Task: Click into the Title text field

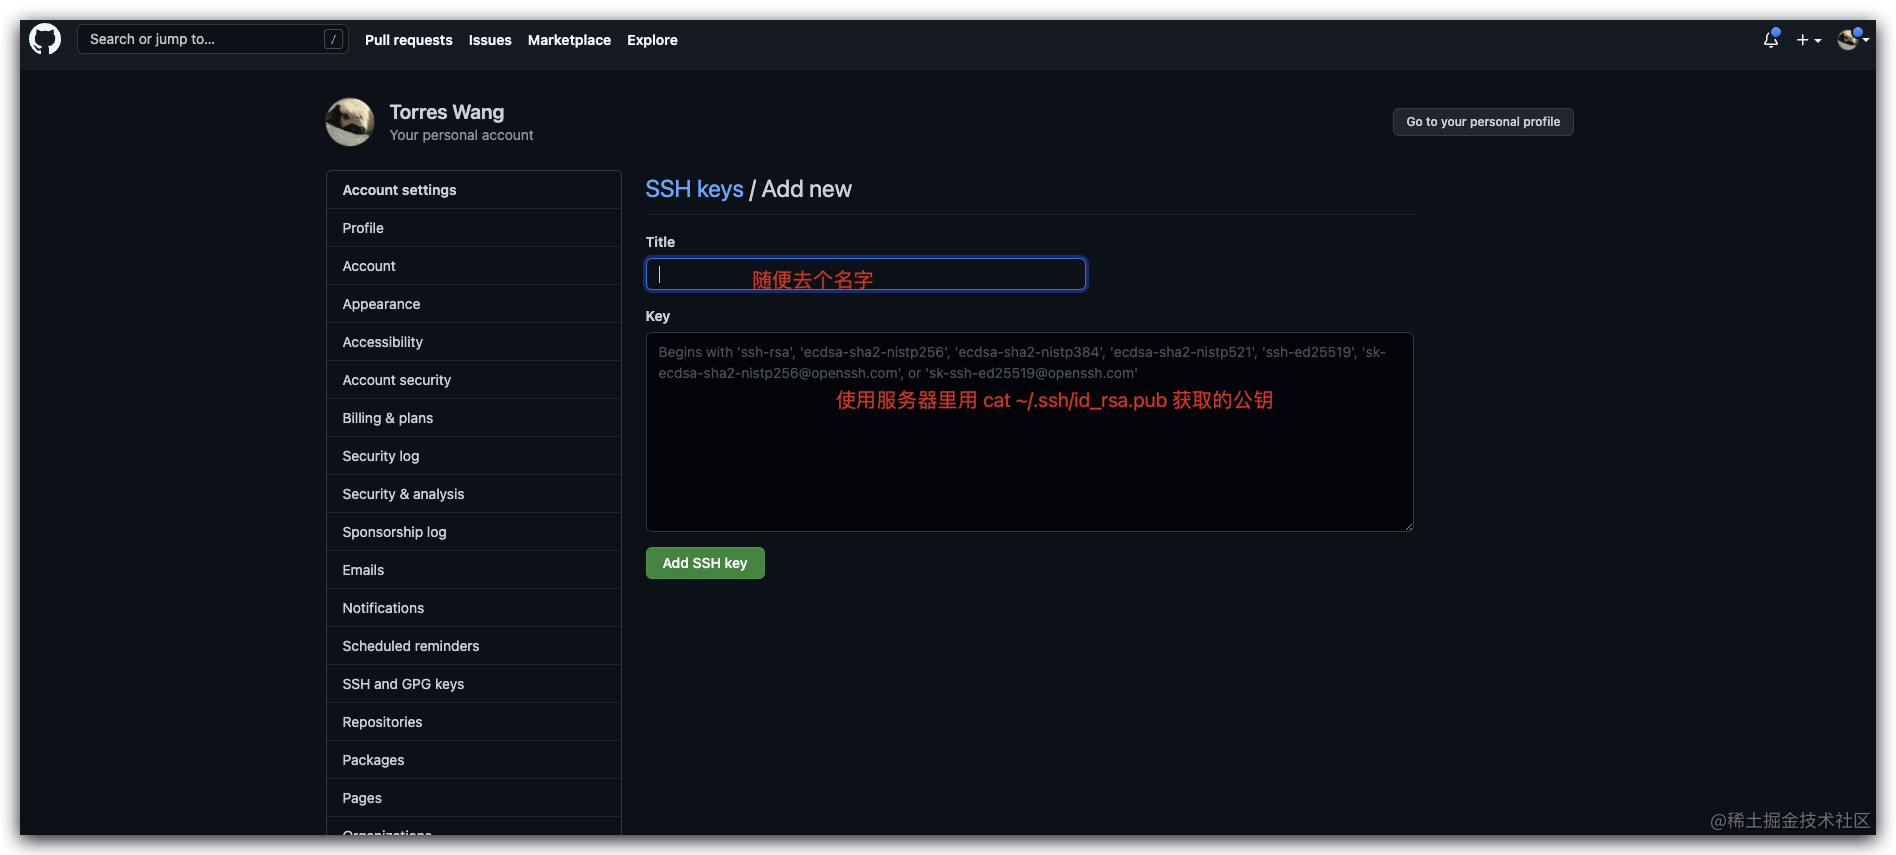Action: click(866, 274)
